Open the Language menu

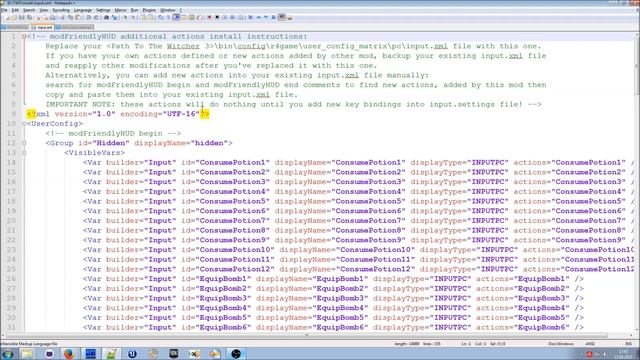(83, 10)
